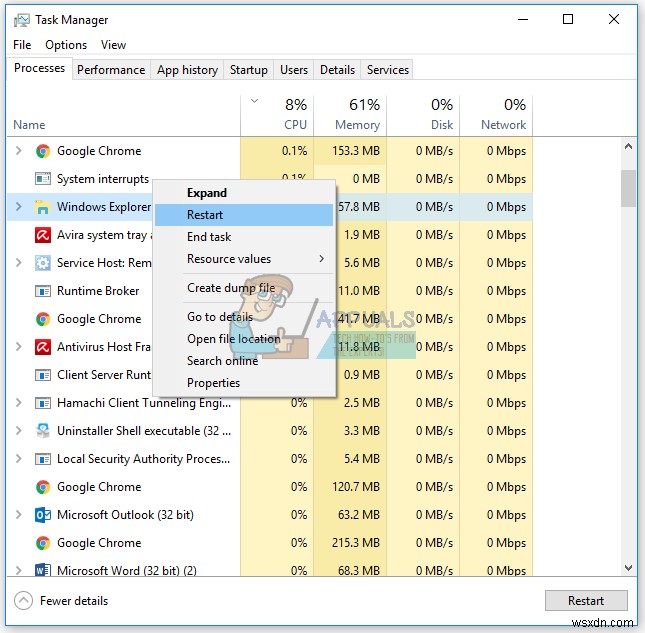Switch to the Services tab

click(387, 70)
